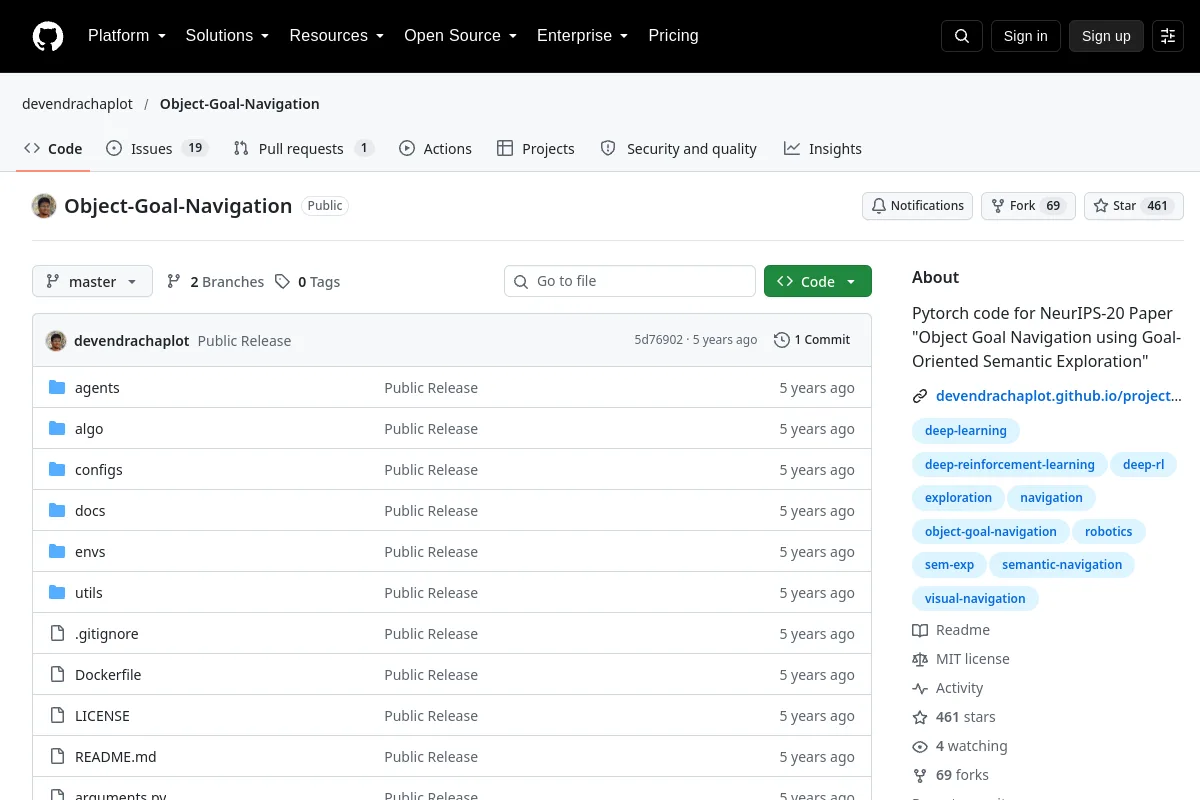Viewport: 1200px width, 800px height.
Task: Open commit hash 5d76902
Action: click(x=658, y=340)
